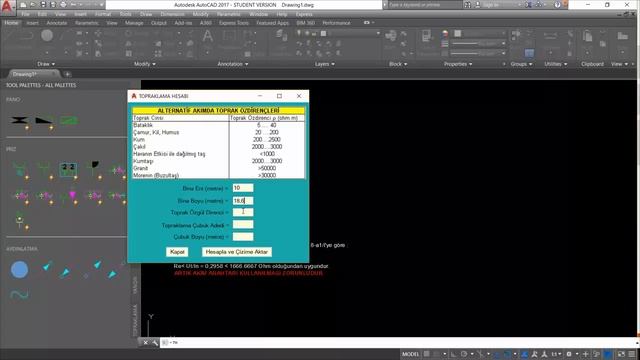This screenshot has width=640, height=360.
Task: Click the clean screen icon in status bar
Action: (621, 354)
